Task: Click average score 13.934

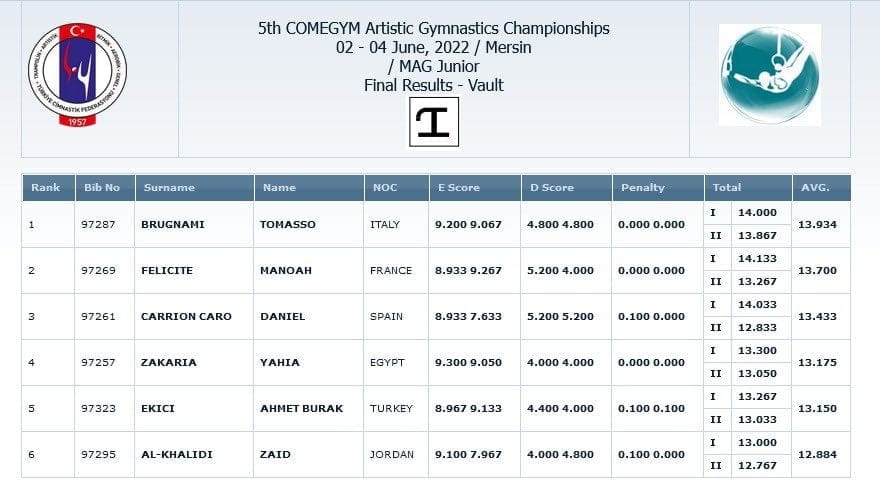Action: [817, 224]
